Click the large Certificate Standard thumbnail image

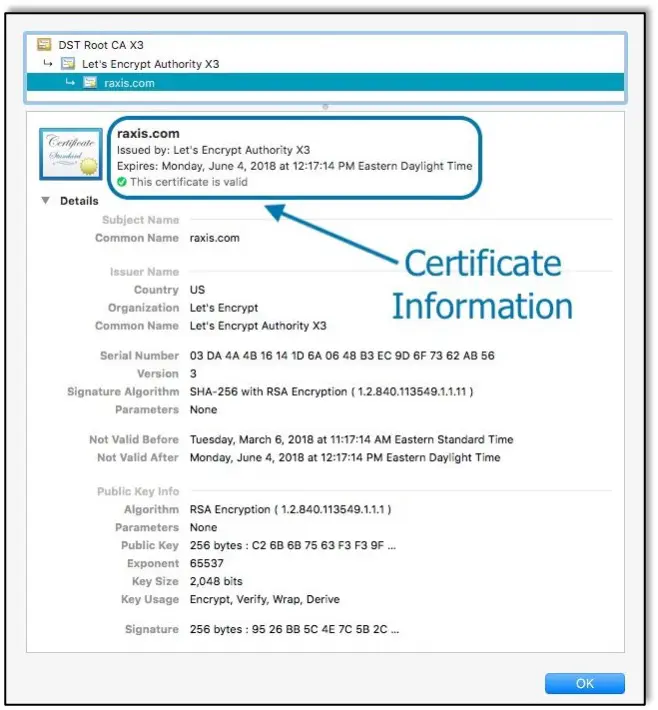[x=71, y=154]
